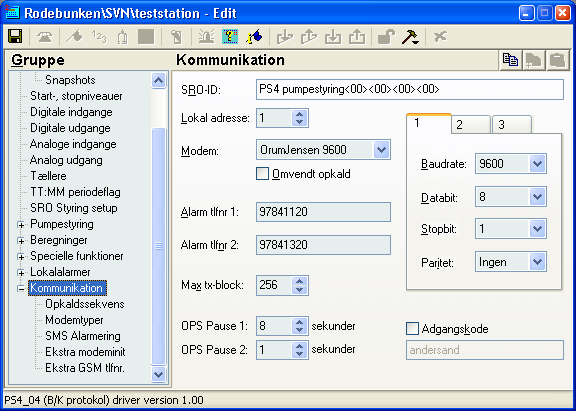576x411 pixels.
Task: Select Digitale udgange tree item
Action: point(70,128)
